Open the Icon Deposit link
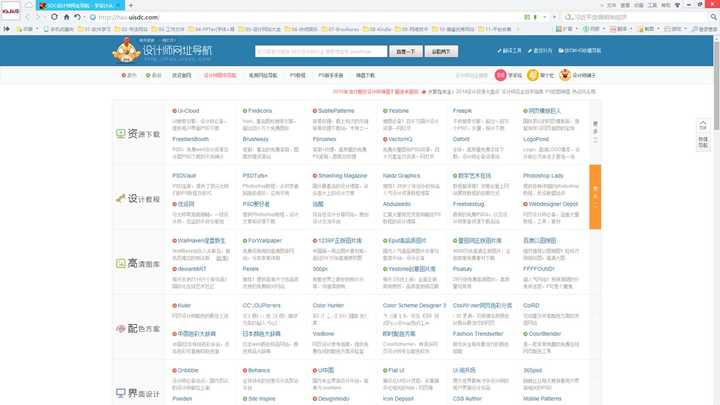Viewport: 720px width, 405px height. [398, 399]
